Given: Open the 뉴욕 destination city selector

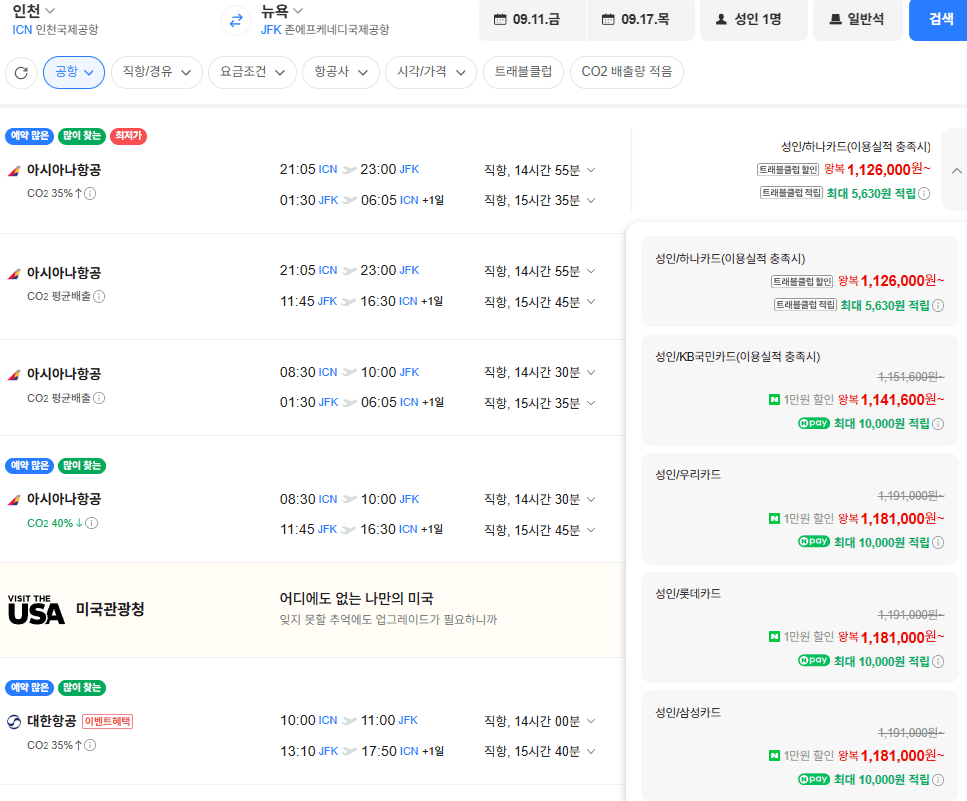Looking at the screenshot, I should (281, 10).
